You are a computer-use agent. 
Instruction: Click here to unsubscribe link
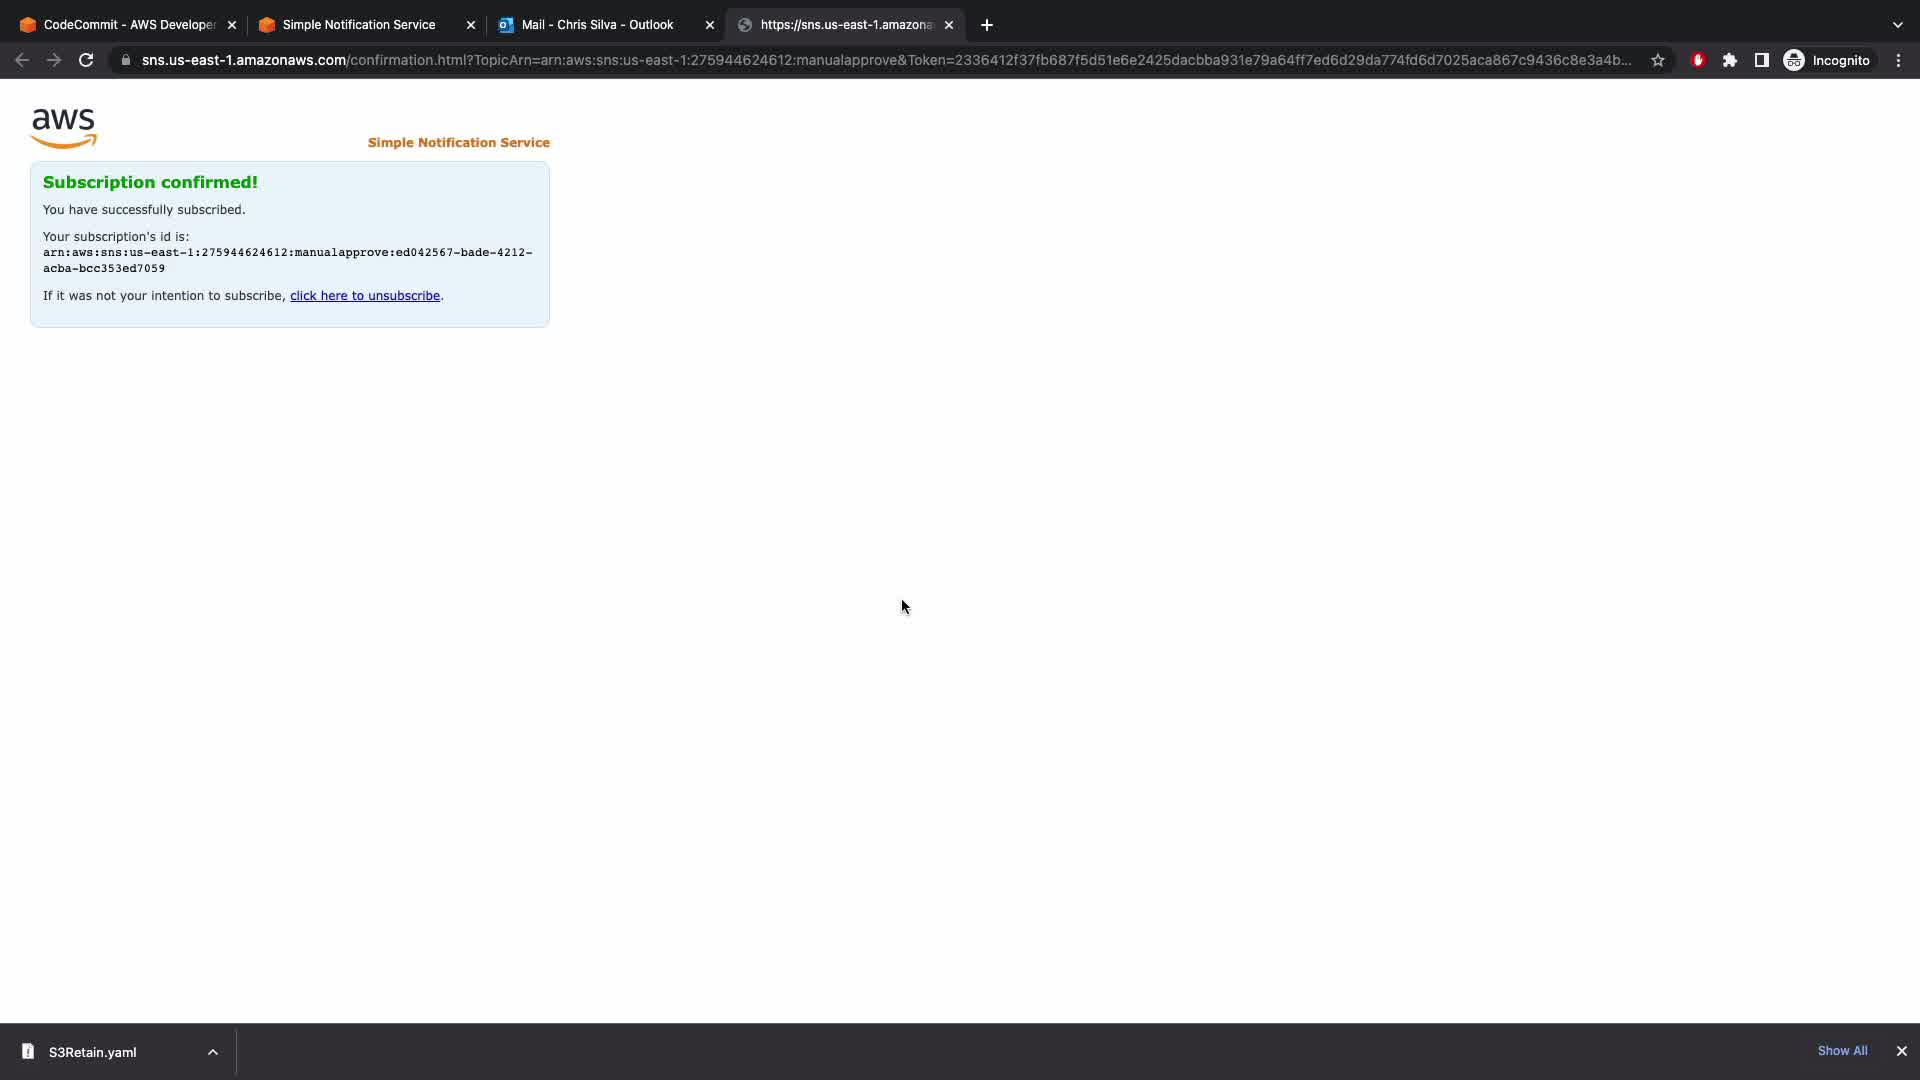tap(364, 296)
